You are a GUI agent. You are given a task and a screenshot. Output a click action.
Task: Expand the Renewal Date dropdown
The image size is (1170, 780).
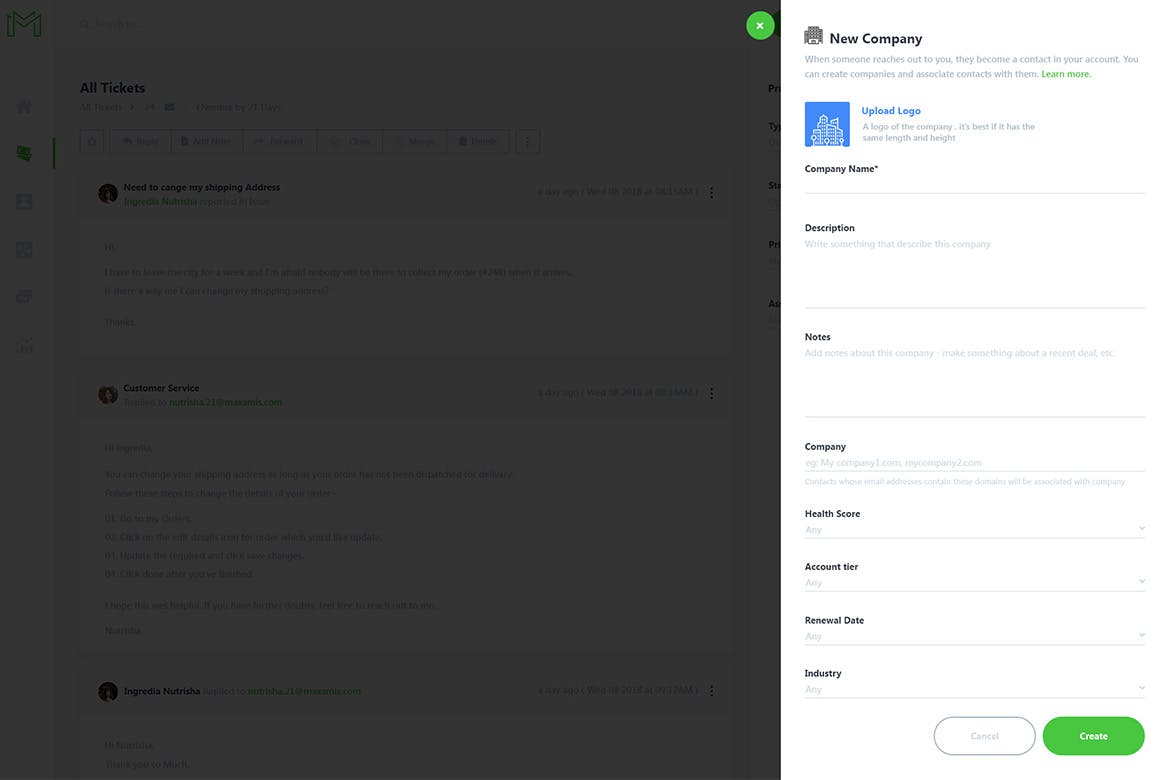click(974, 636)
